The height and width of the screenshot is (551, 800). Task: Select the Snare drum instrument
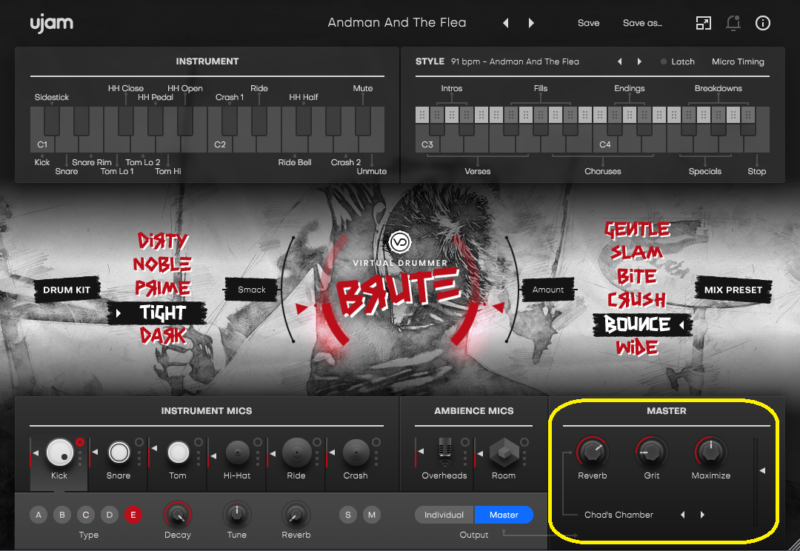click(x=119, y=452)
